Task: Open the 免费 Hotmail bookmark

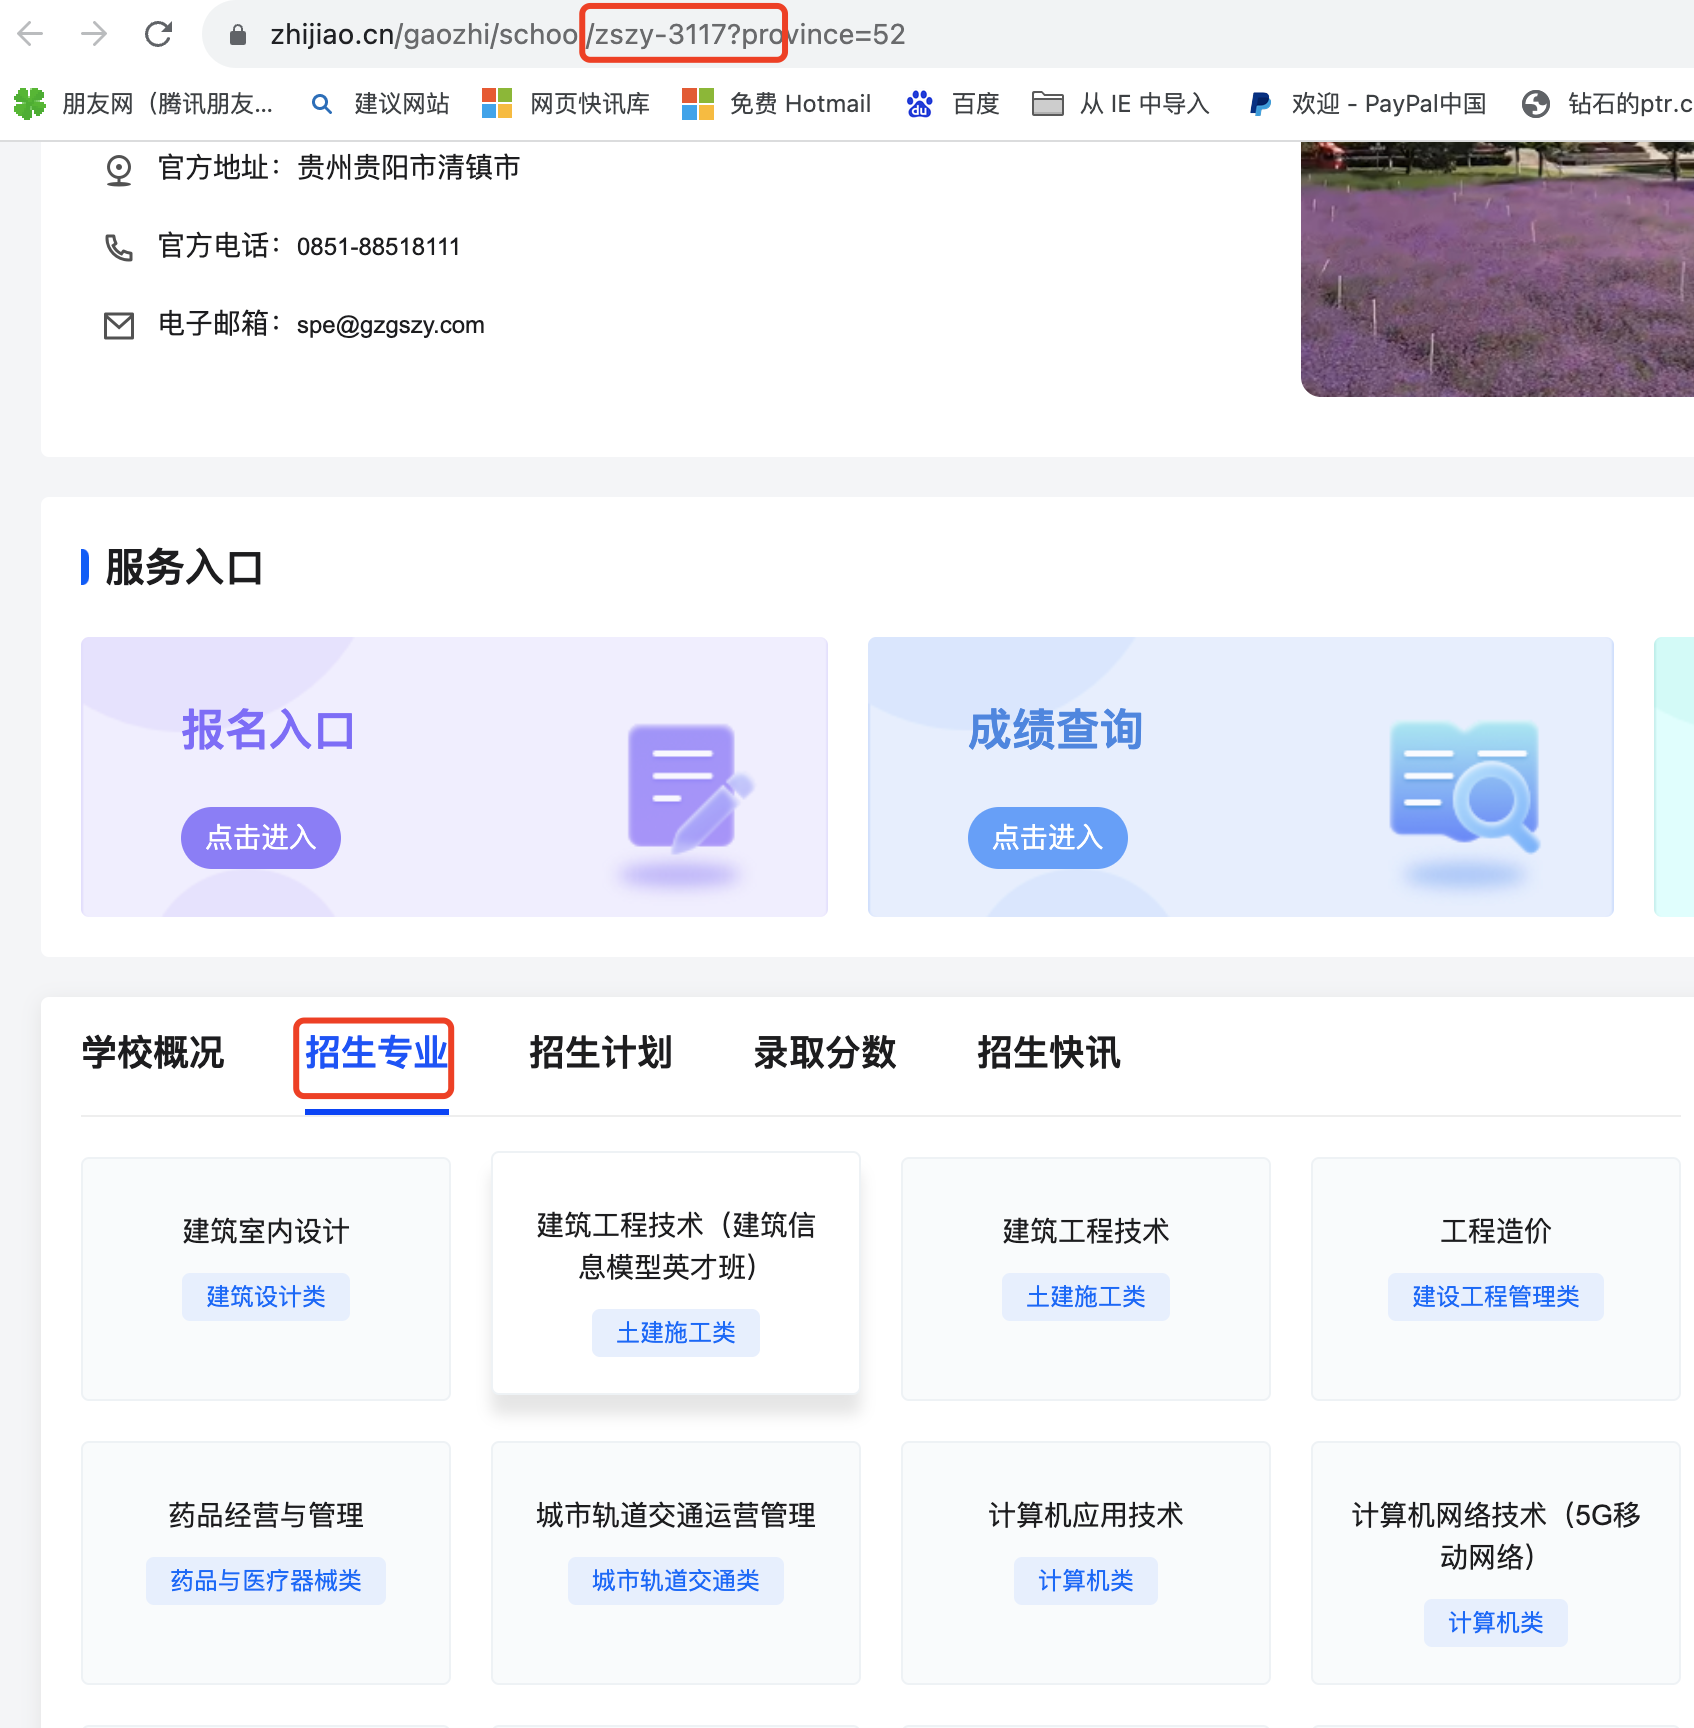Action: pyautogui.click(x=776, y=104)
